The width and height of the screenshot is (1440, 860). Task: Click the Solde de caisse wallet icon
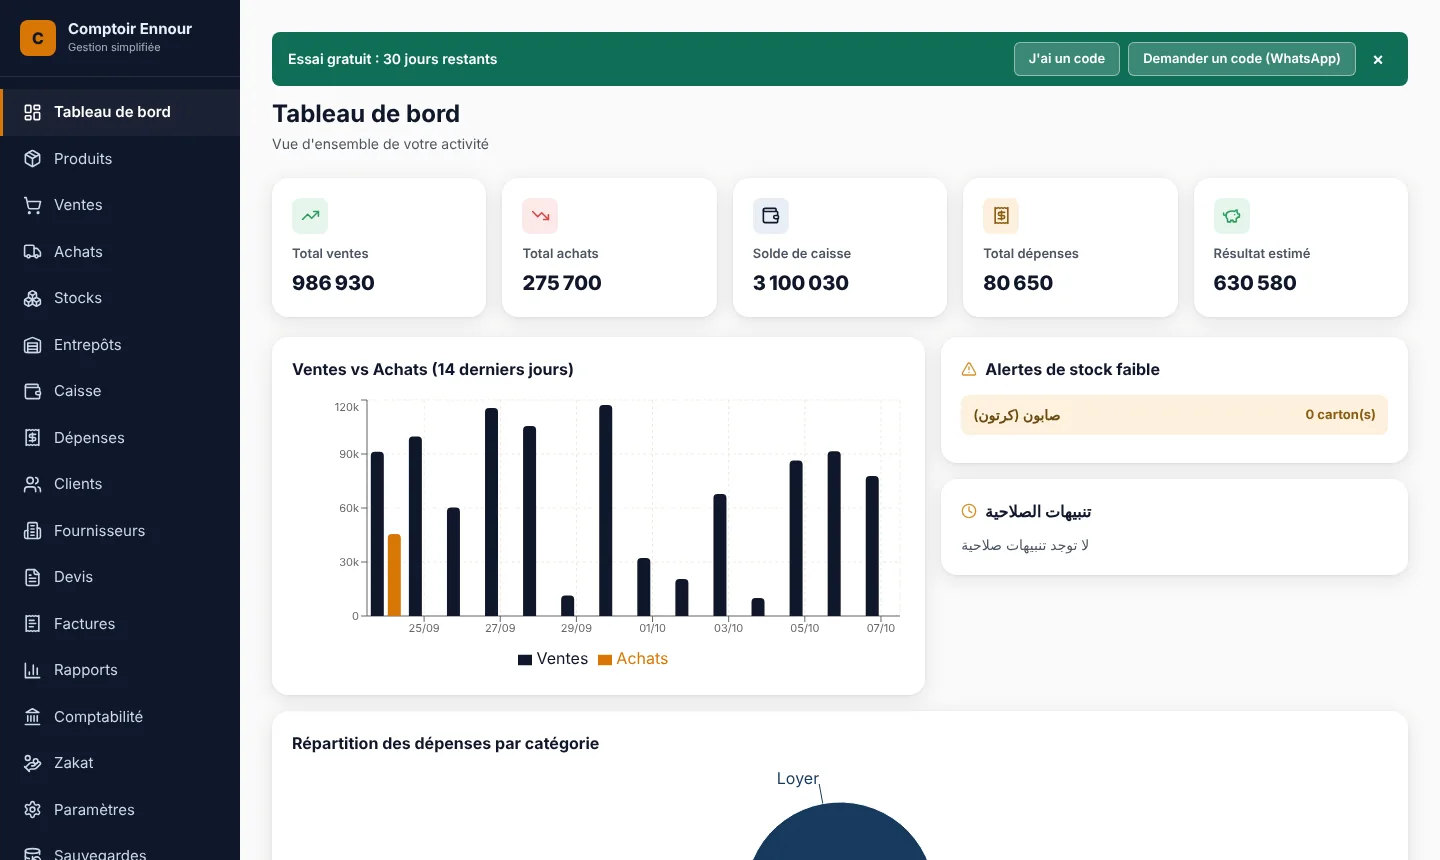pyautogui.click(x=771, y=216)
